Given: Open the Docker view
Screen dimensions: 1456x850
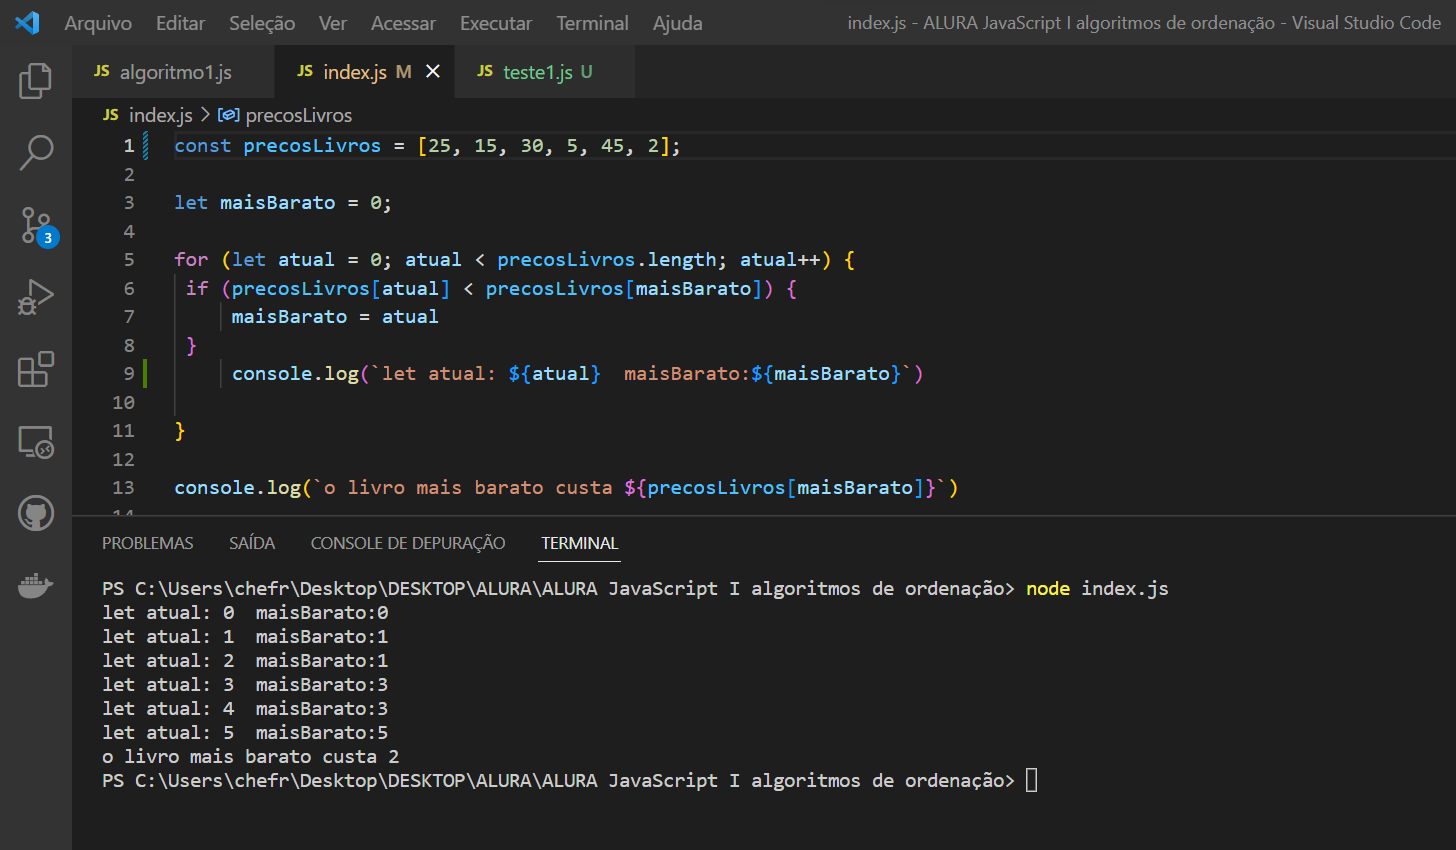Looking at the screenshot, I should 36,585.
